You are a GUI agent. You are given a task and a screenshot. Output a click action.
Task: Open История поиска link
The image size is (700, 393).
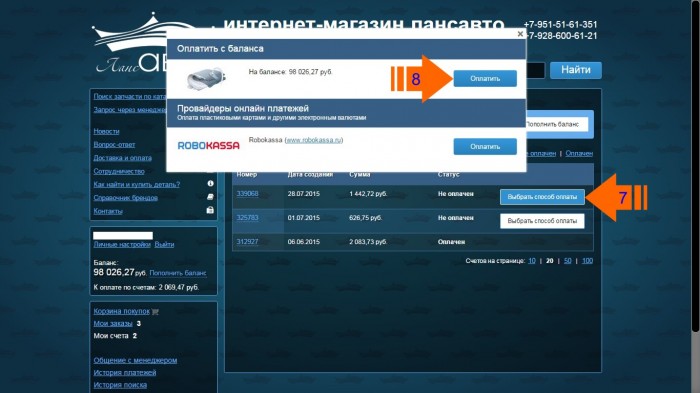[120, 385]
